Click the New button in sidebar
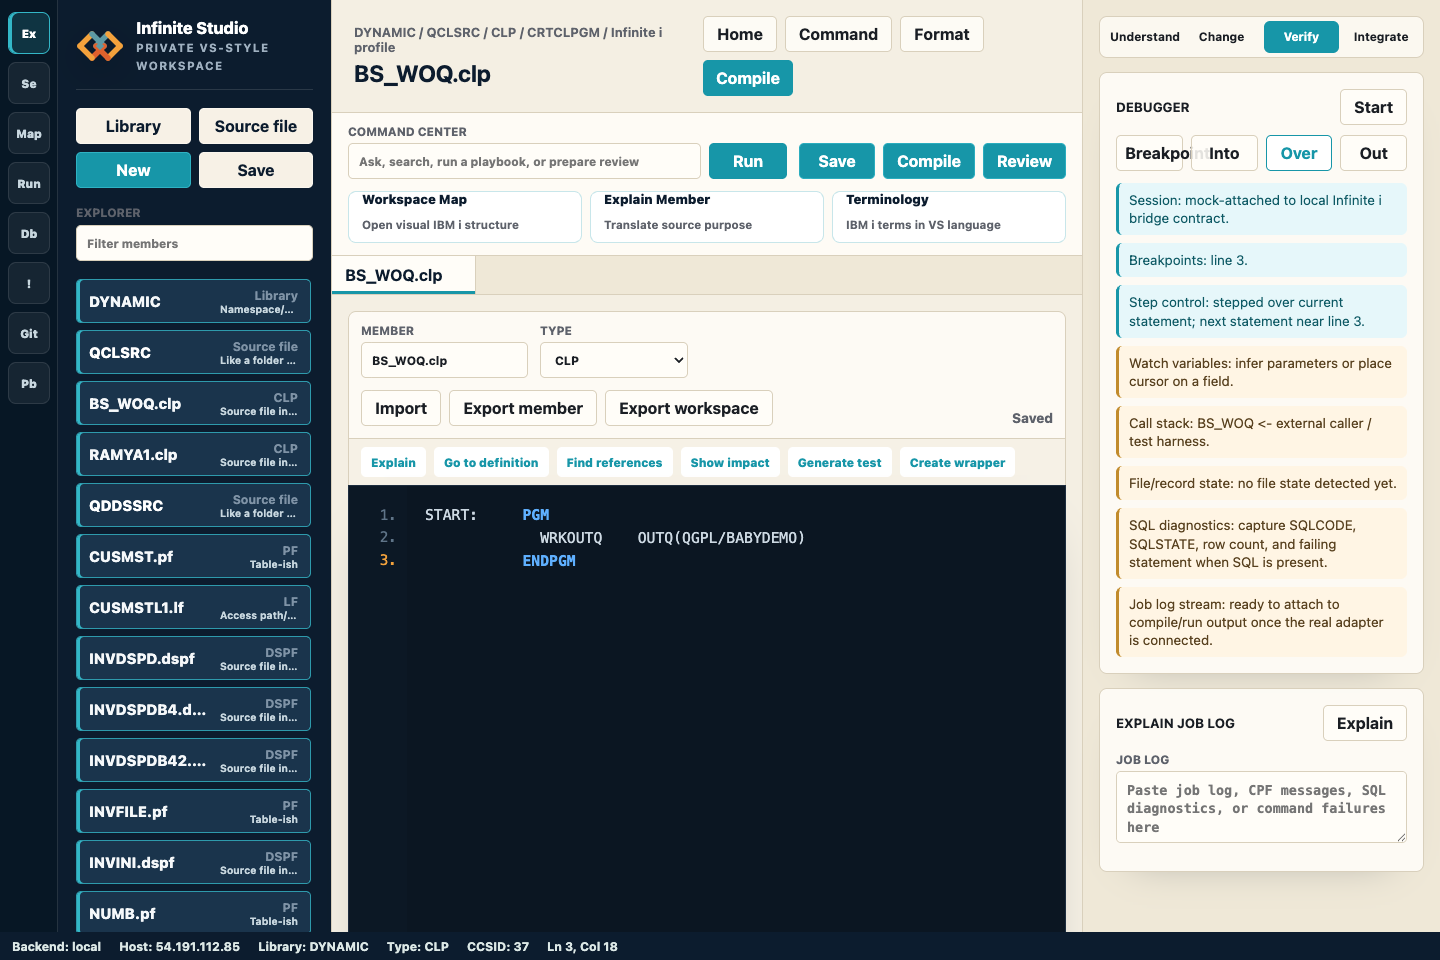 coord(133,170)
